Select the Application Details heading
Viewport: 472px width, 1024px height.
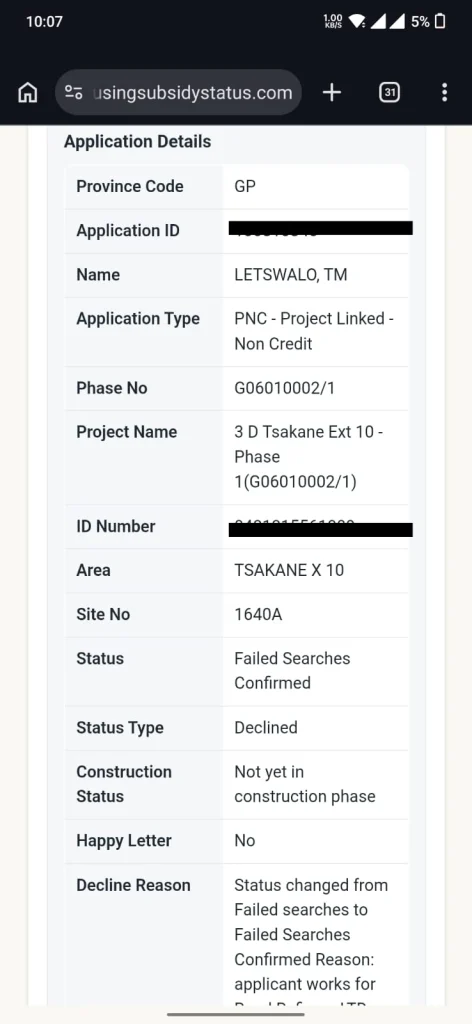(x=138, y=142)
